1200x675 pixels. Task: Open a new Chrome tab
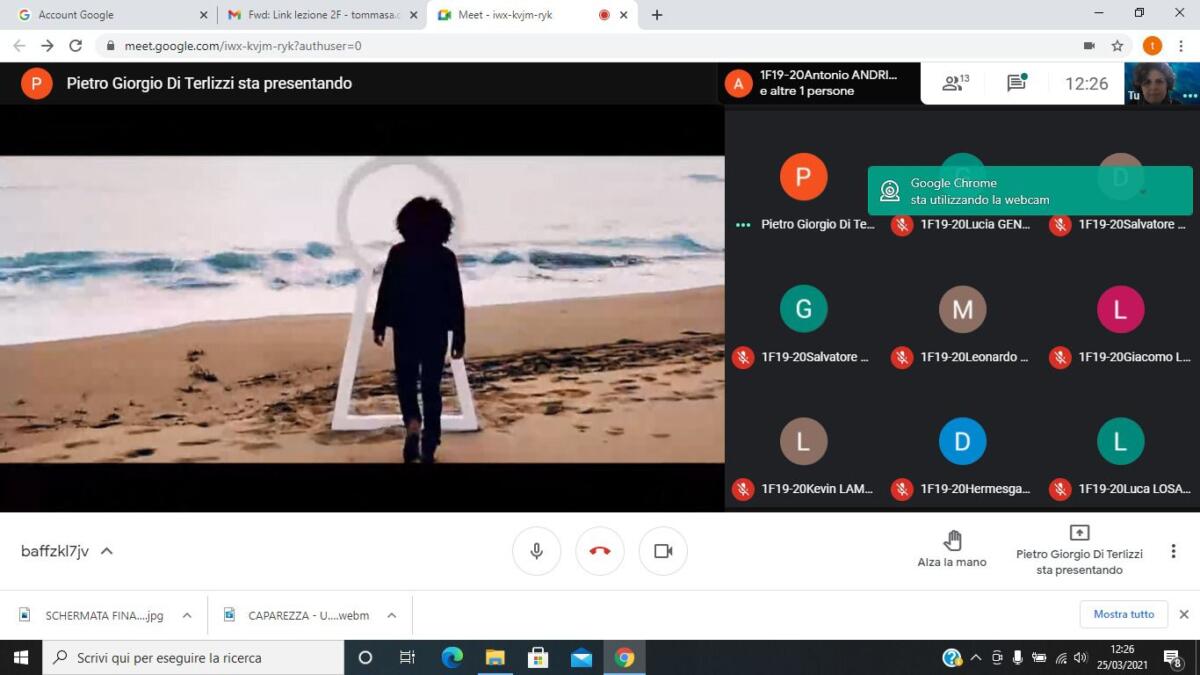(x=657, y=15)
